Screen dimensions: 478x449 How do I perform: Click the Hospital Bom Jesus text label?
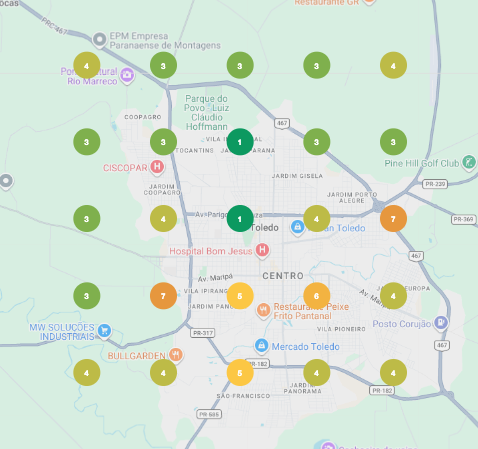coord(211,251)
